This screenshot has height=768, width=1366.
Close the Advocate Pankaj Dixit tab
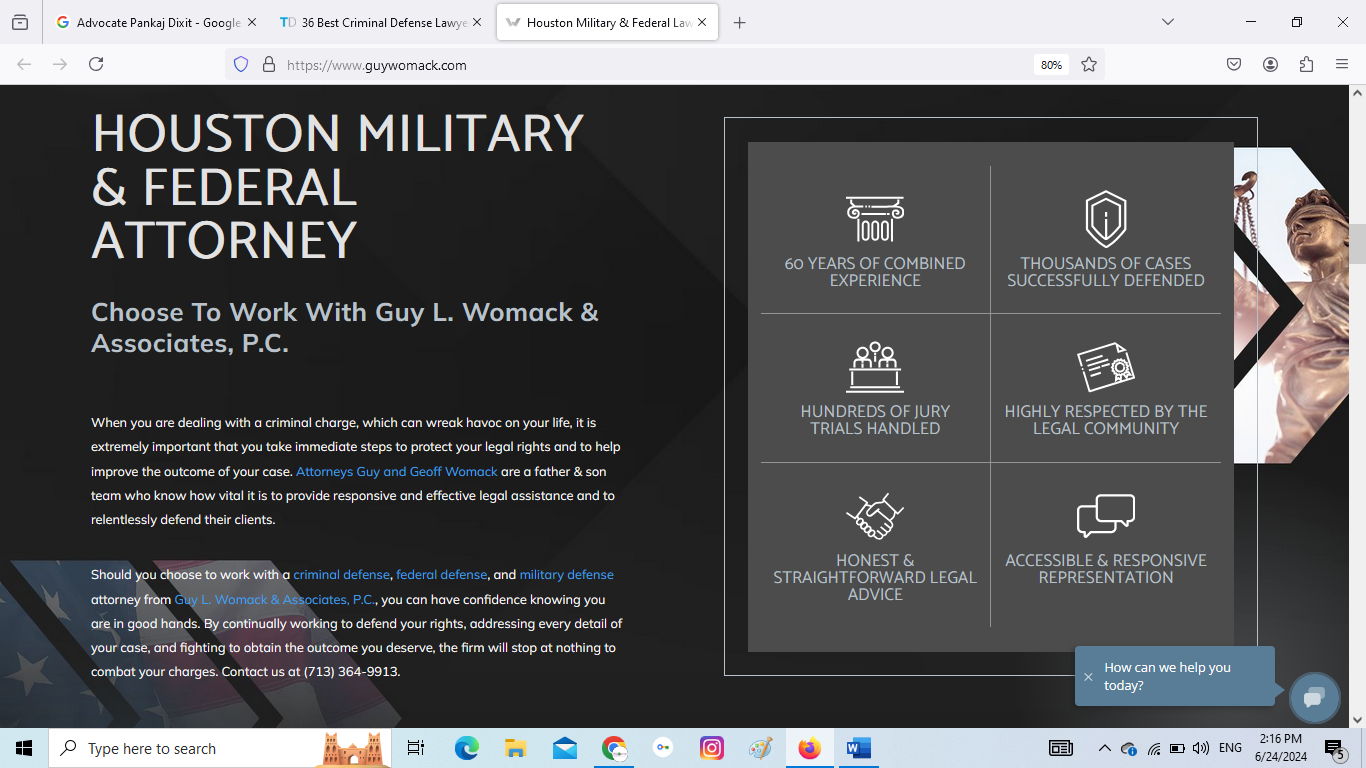252,22
